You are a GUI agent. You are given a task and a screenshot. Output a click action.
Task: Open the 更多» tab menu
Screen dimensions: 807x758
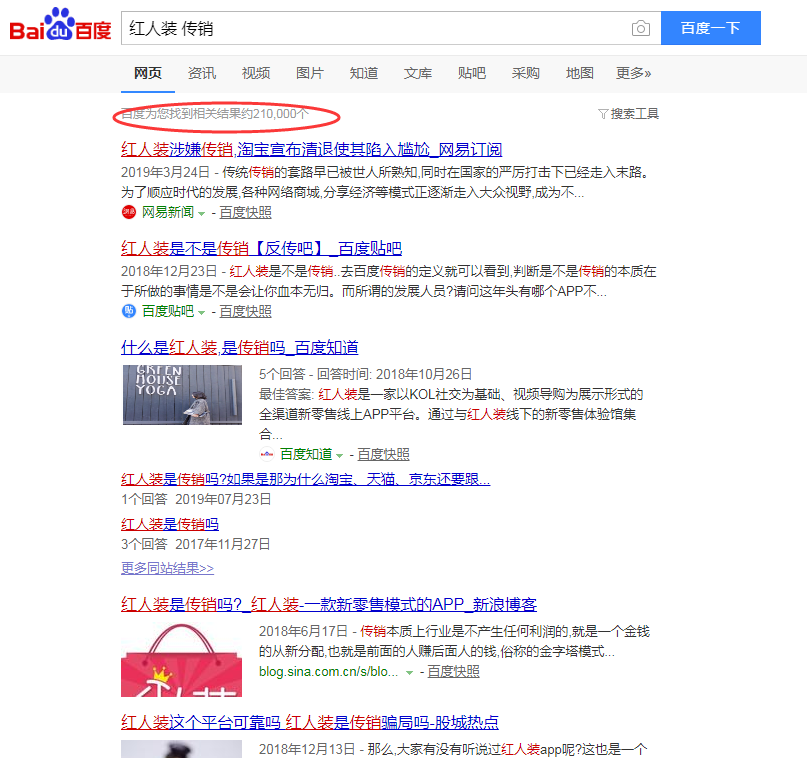click(x=634, y=73)
